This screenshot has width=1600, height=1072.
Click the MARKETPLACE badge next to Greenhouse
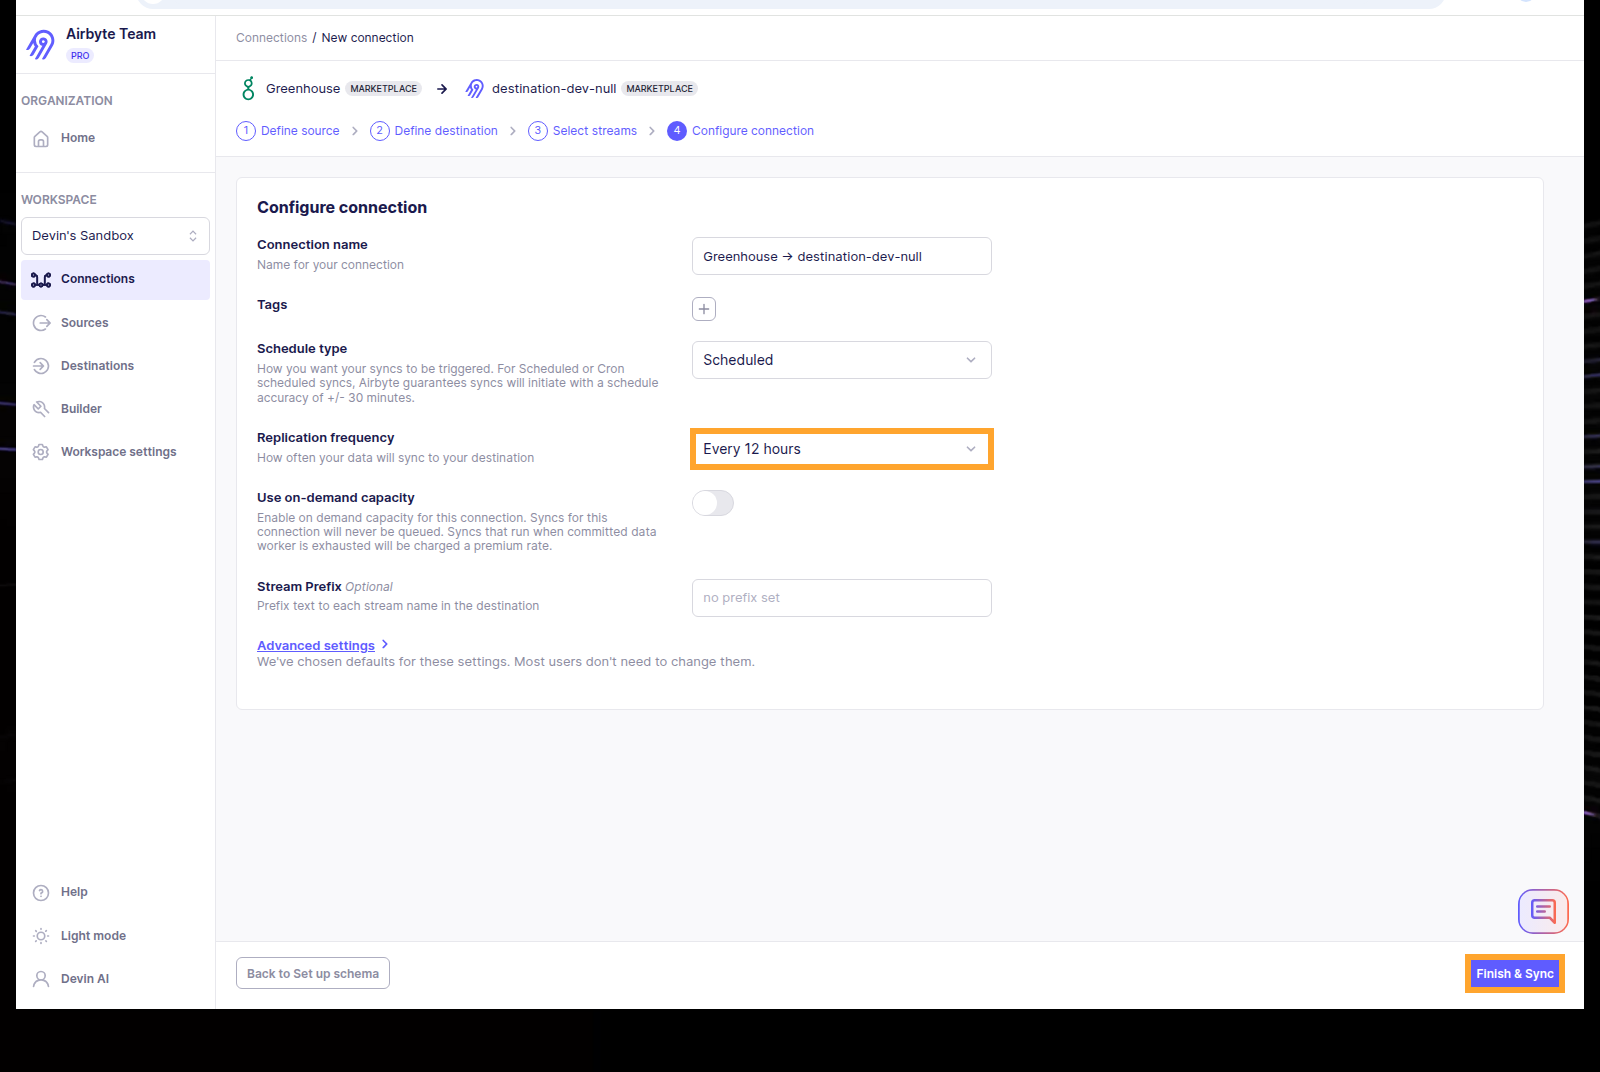click(384, 89)
